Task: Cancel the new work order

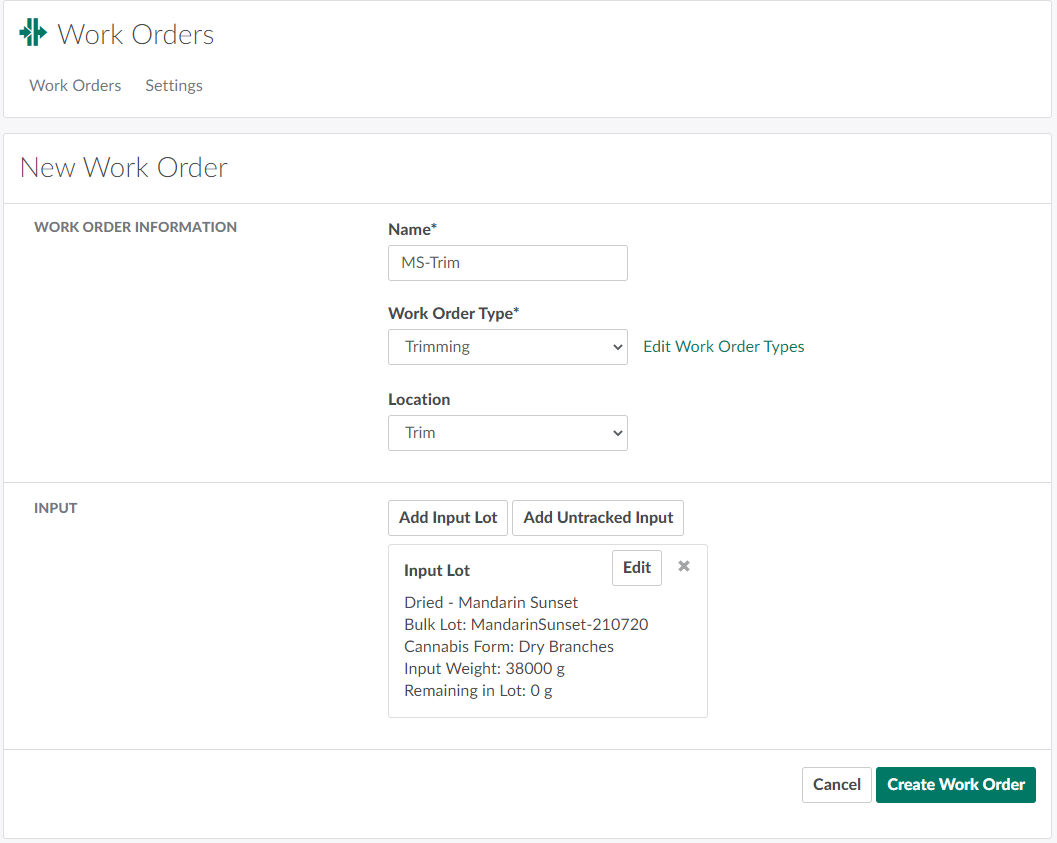Action: coord(836,785)
